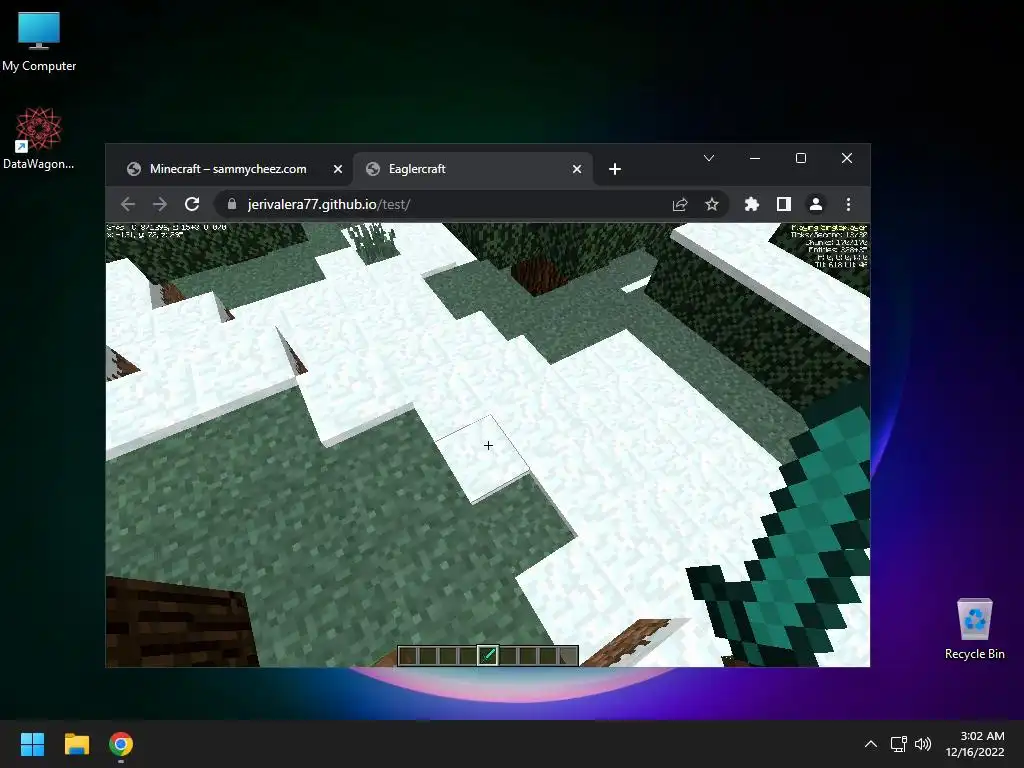Bookmark this page with star
The width and height of the screenshot is (1024, 768).
(712, 204)
